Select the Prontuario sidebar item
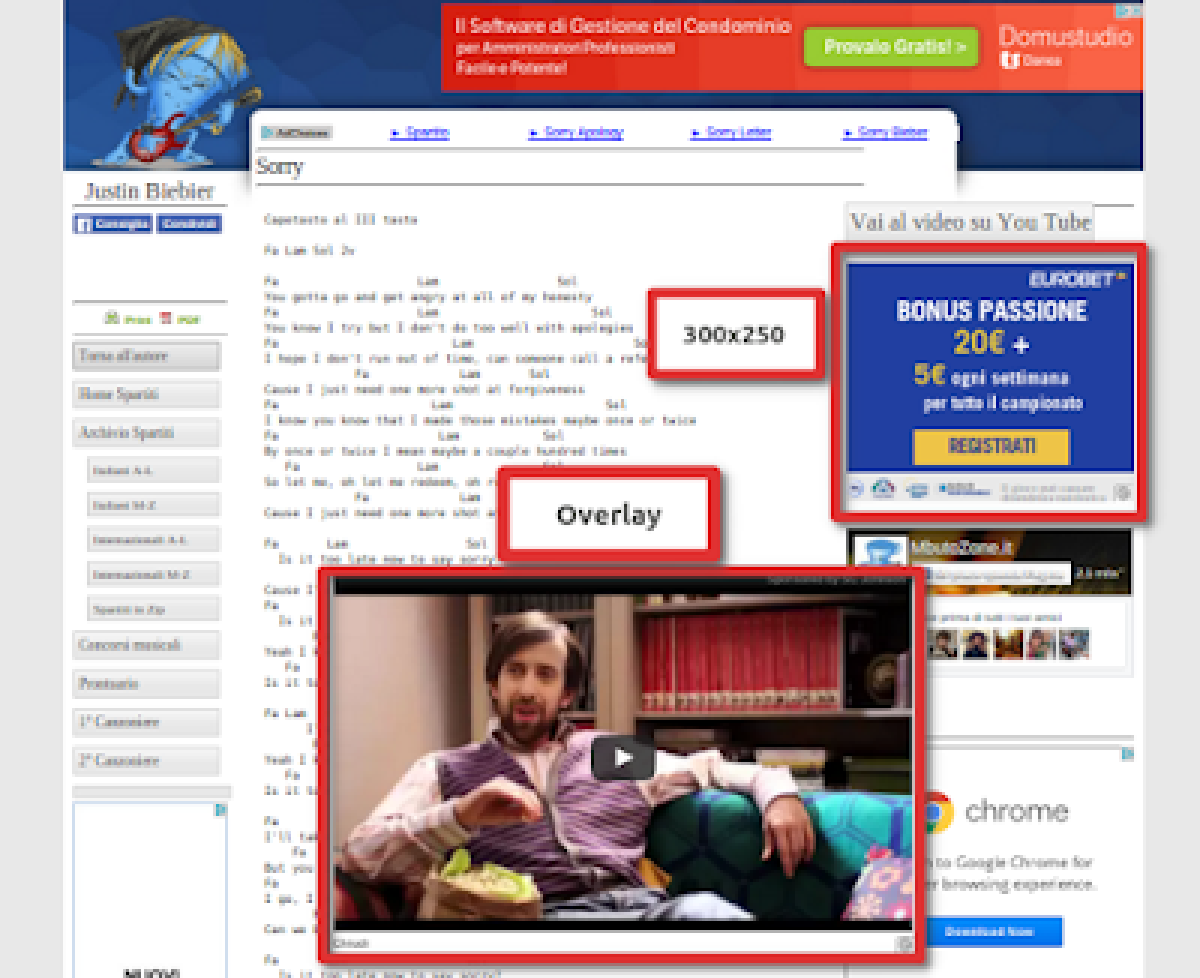 (146, 684)
